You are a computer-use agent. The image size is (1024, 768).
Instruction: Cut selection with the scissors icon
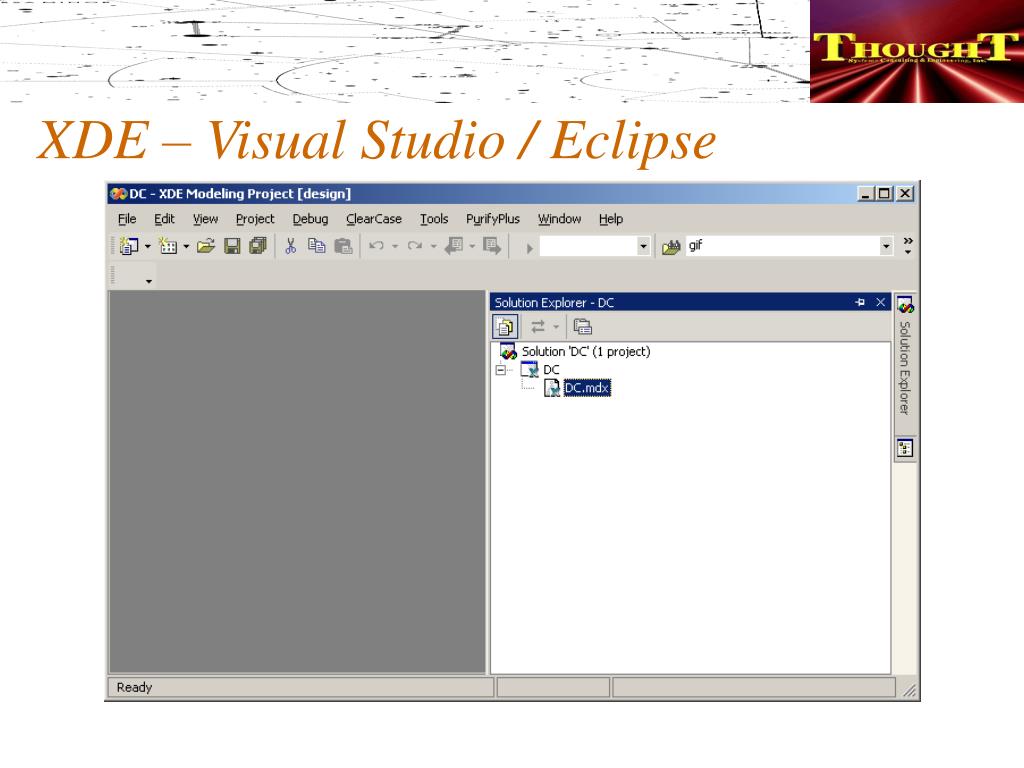pyautogui.click(x=291, y=246)
